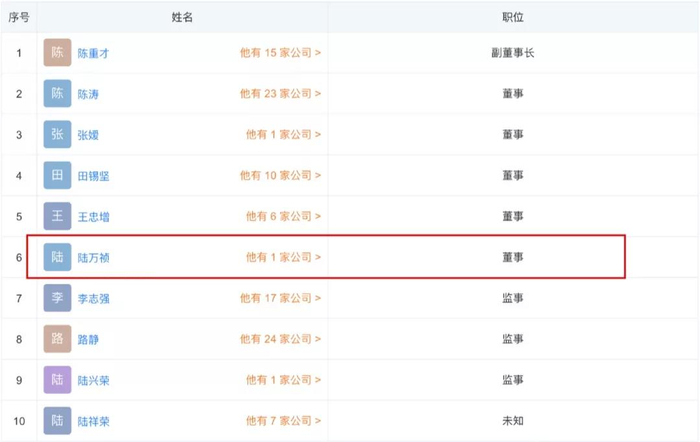The image size is (700, 442).
Task: Expand 他有 17 家公司 for 李志强
Action: click(x=280, y=298)
